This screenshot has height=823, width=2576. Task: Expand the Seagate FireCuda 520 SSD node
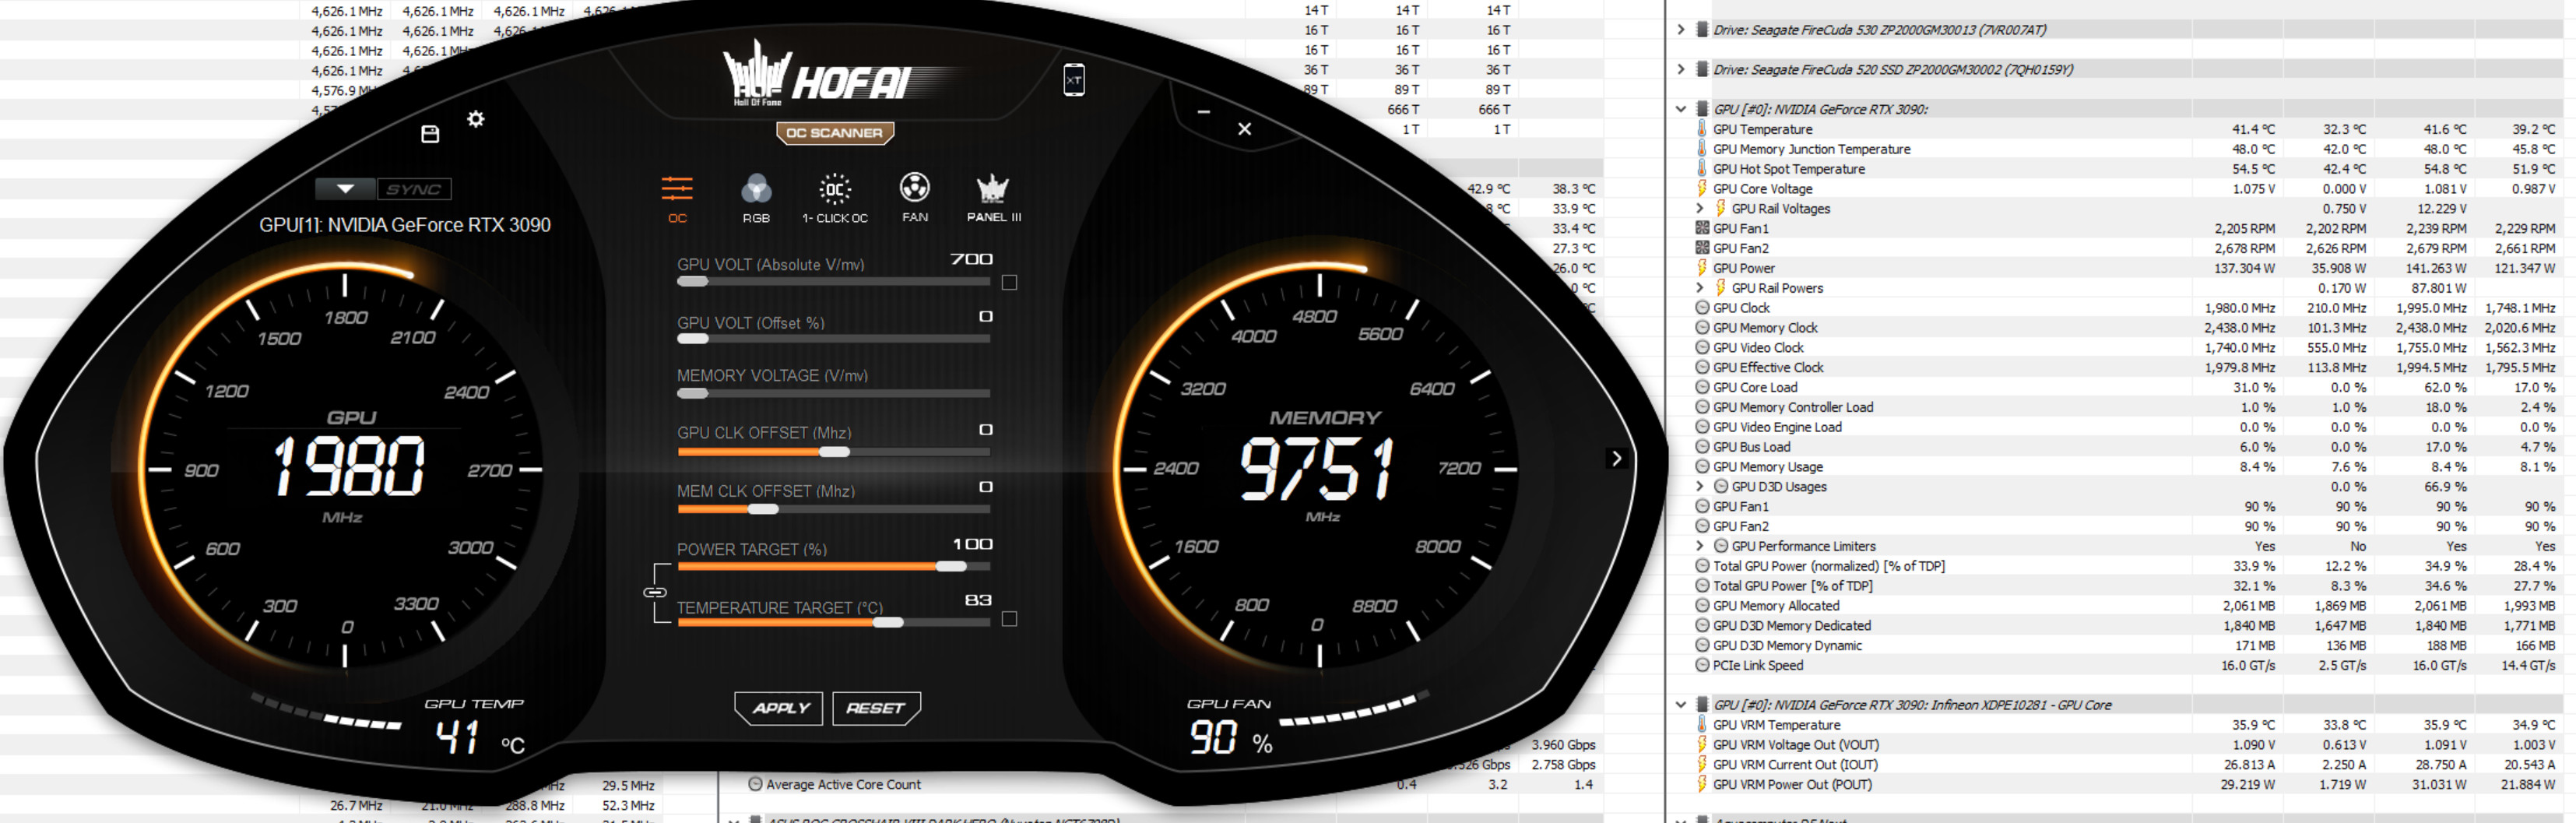(x=1681, y=70)
